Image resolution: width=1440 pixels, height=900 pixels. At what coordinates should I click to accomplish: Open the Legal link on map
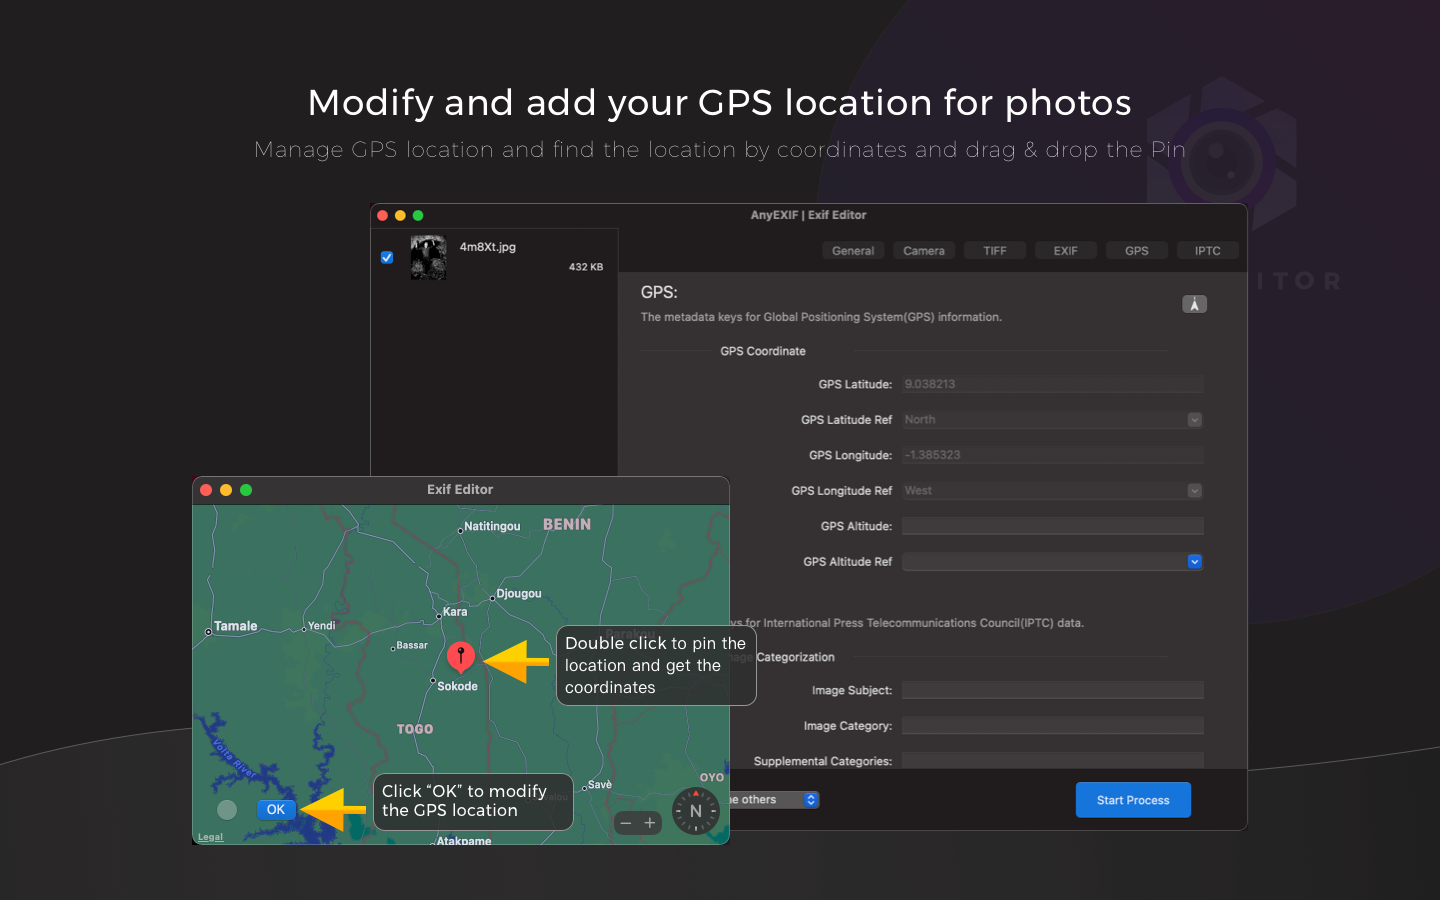pyautogui.click(x=210, y=837)
